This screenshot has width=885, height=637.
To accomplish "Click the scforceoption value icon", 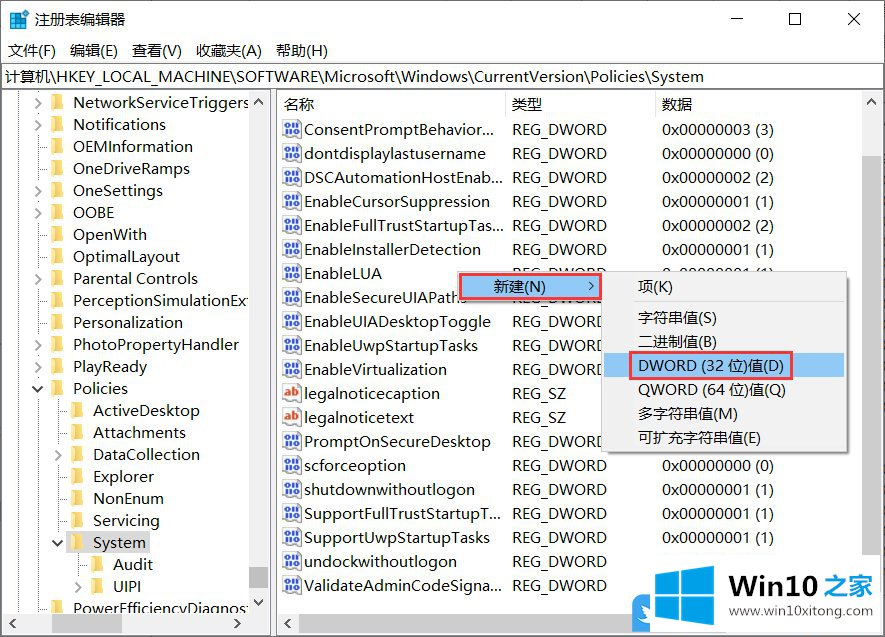I will tap(291, 465).
